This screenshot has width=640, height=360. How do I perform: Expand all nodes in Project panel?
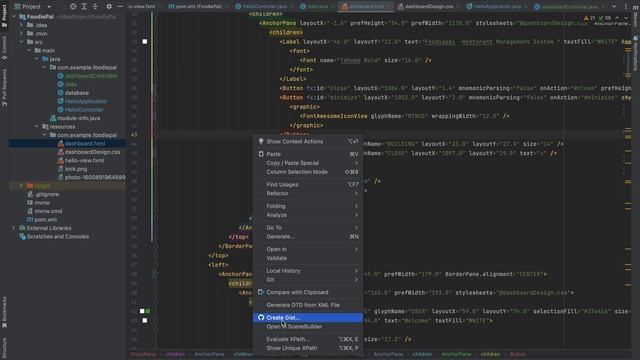84,7
